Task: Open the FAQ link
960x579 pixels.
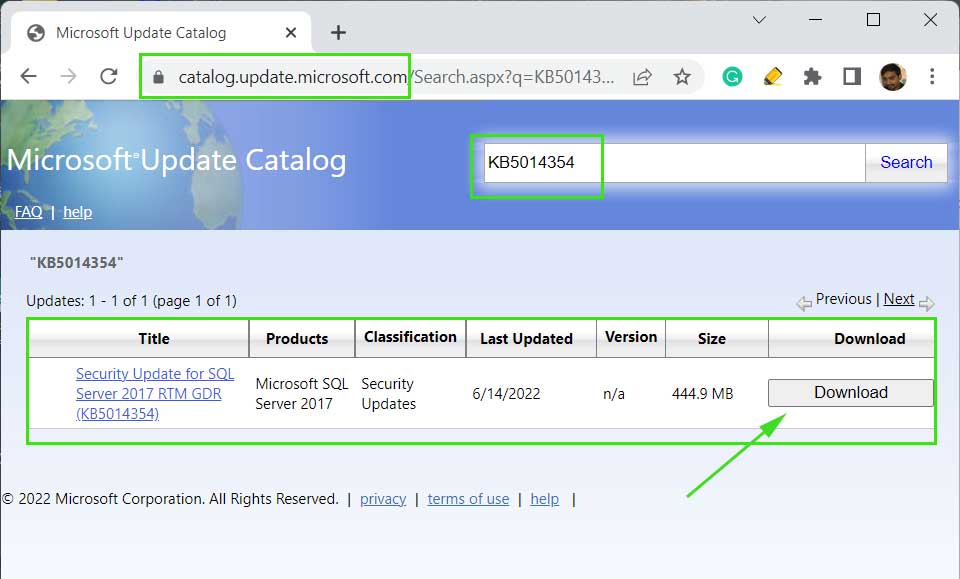Action: (28, 212)
